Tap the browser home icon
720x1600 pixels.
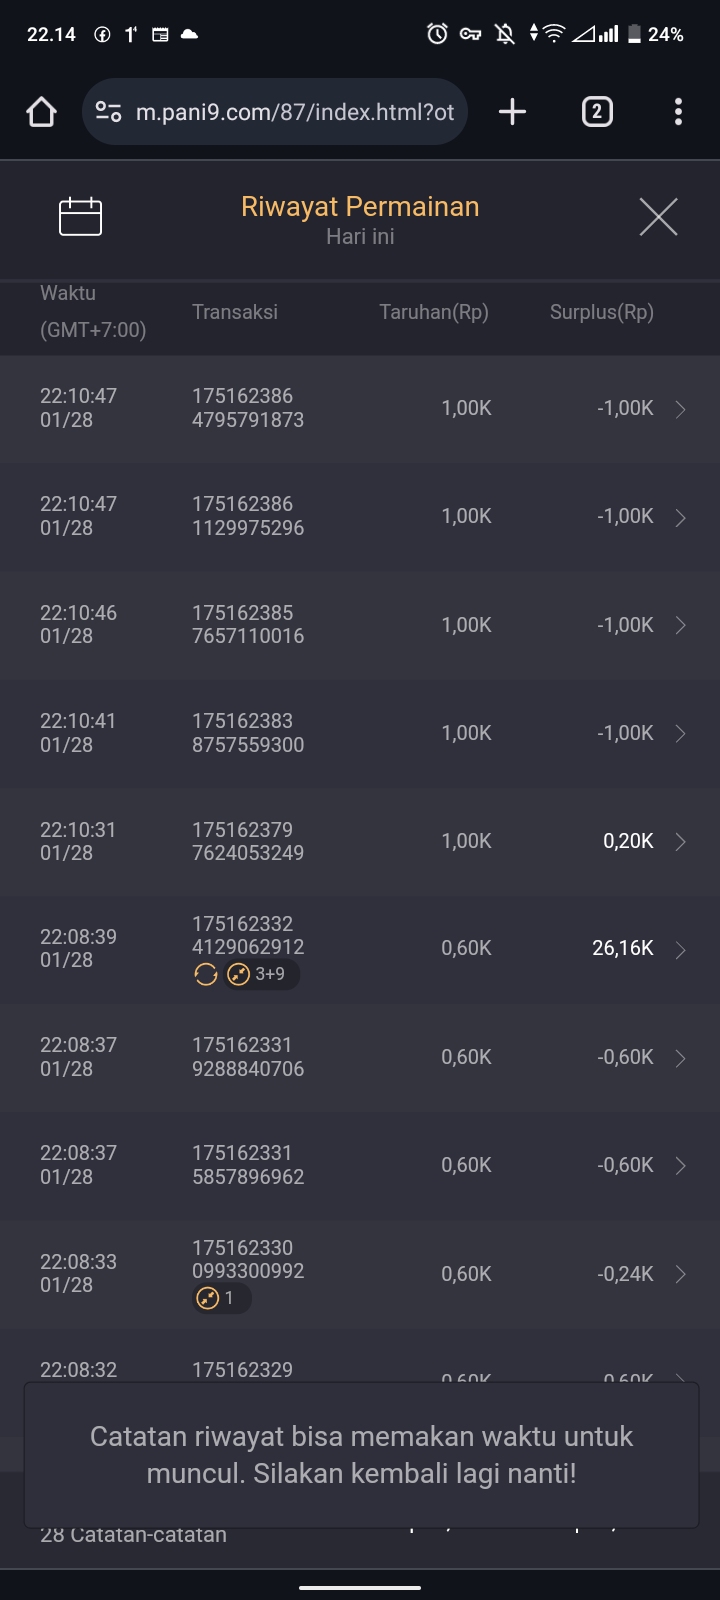(x=41, y=112)
